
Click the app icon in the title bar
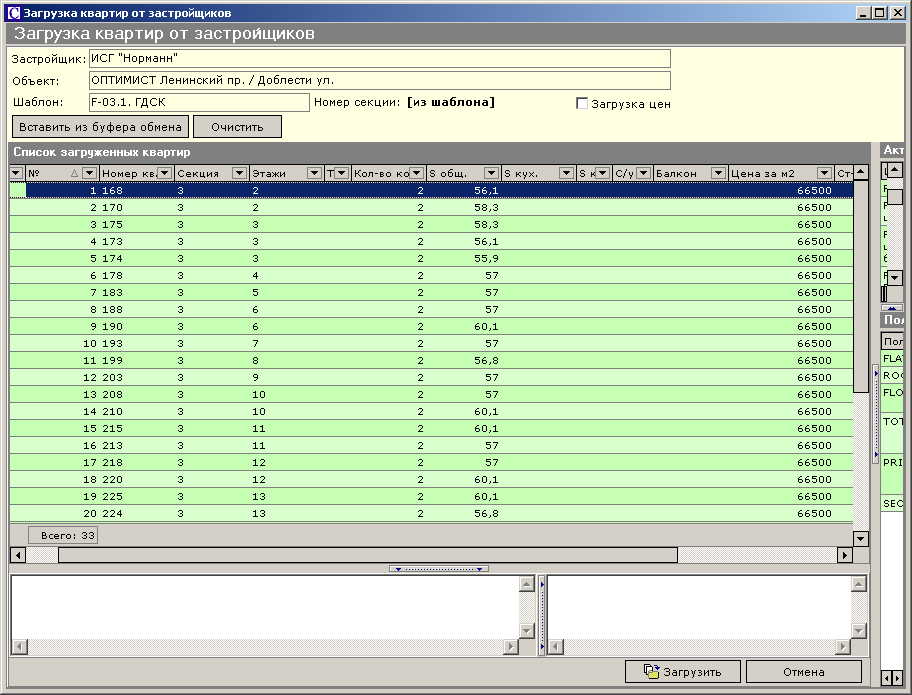tap(12, 13)
